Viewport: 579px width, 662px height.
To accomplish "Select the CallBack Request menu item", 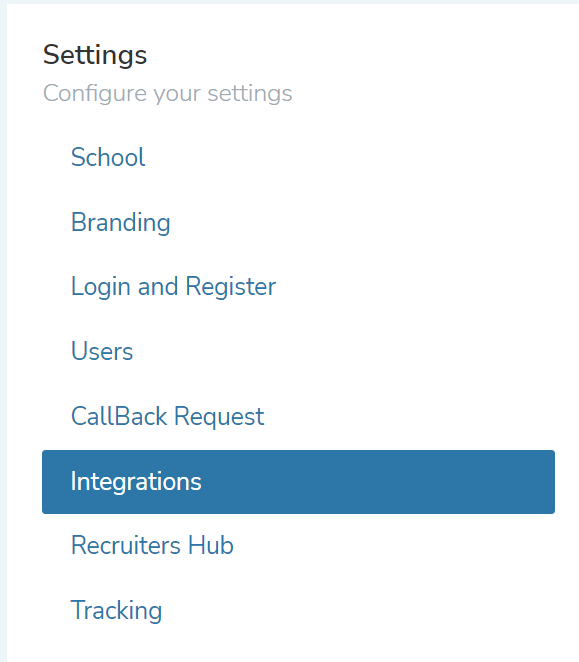I will [298, 416].
